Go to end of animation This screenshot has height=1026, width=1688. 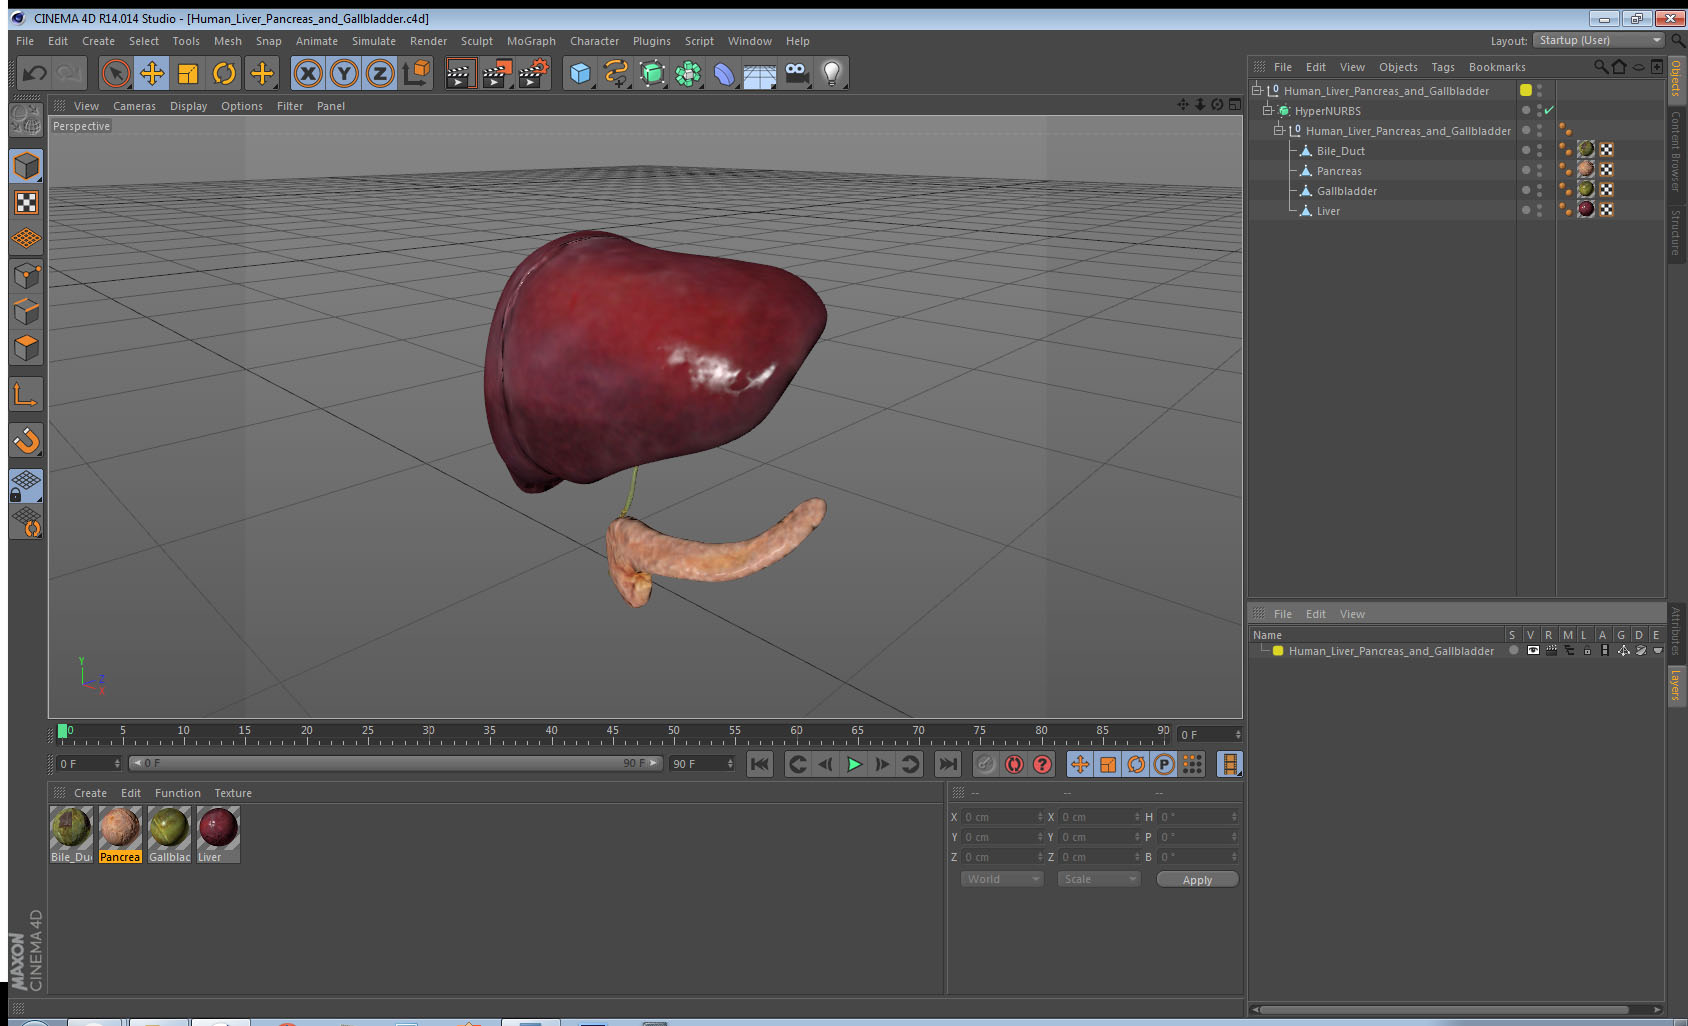point(947,764)
